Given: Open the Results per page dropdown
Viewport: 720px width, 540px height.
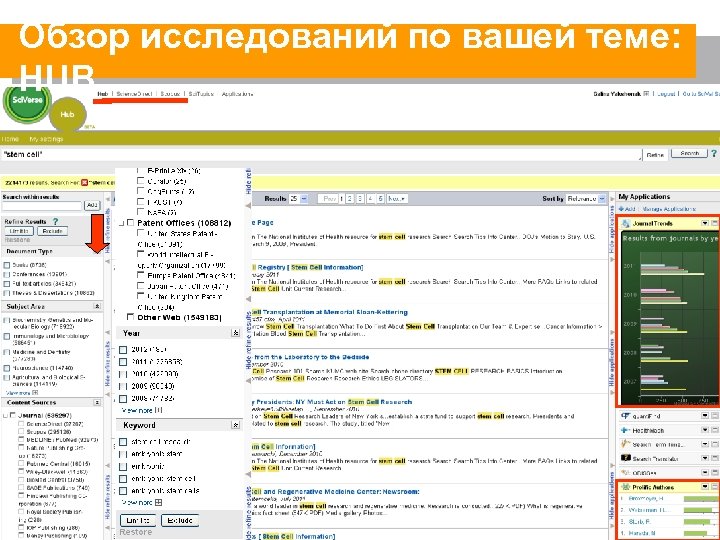Looking at the screenshot, I should click(x=298, y=198).
